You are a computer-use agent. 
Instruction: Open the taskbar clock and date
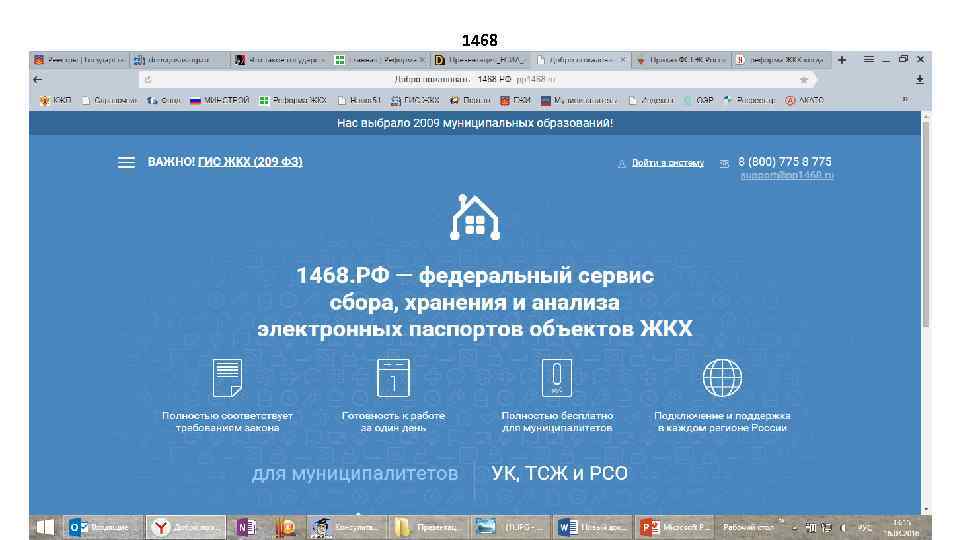(903, 528)
